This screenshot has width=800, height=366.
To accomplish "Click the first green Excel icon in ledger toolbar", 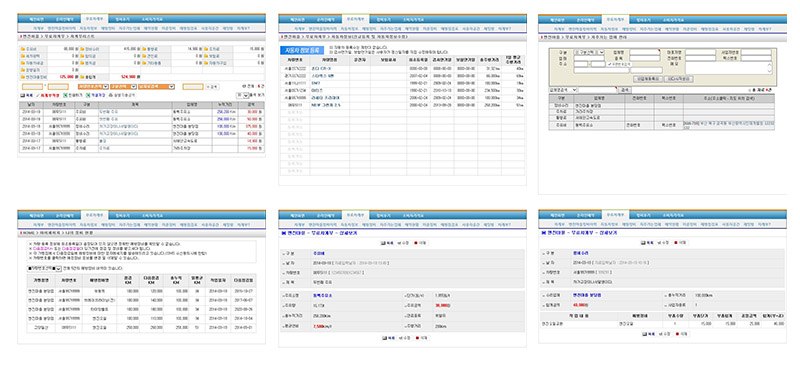I will point(65,95).
